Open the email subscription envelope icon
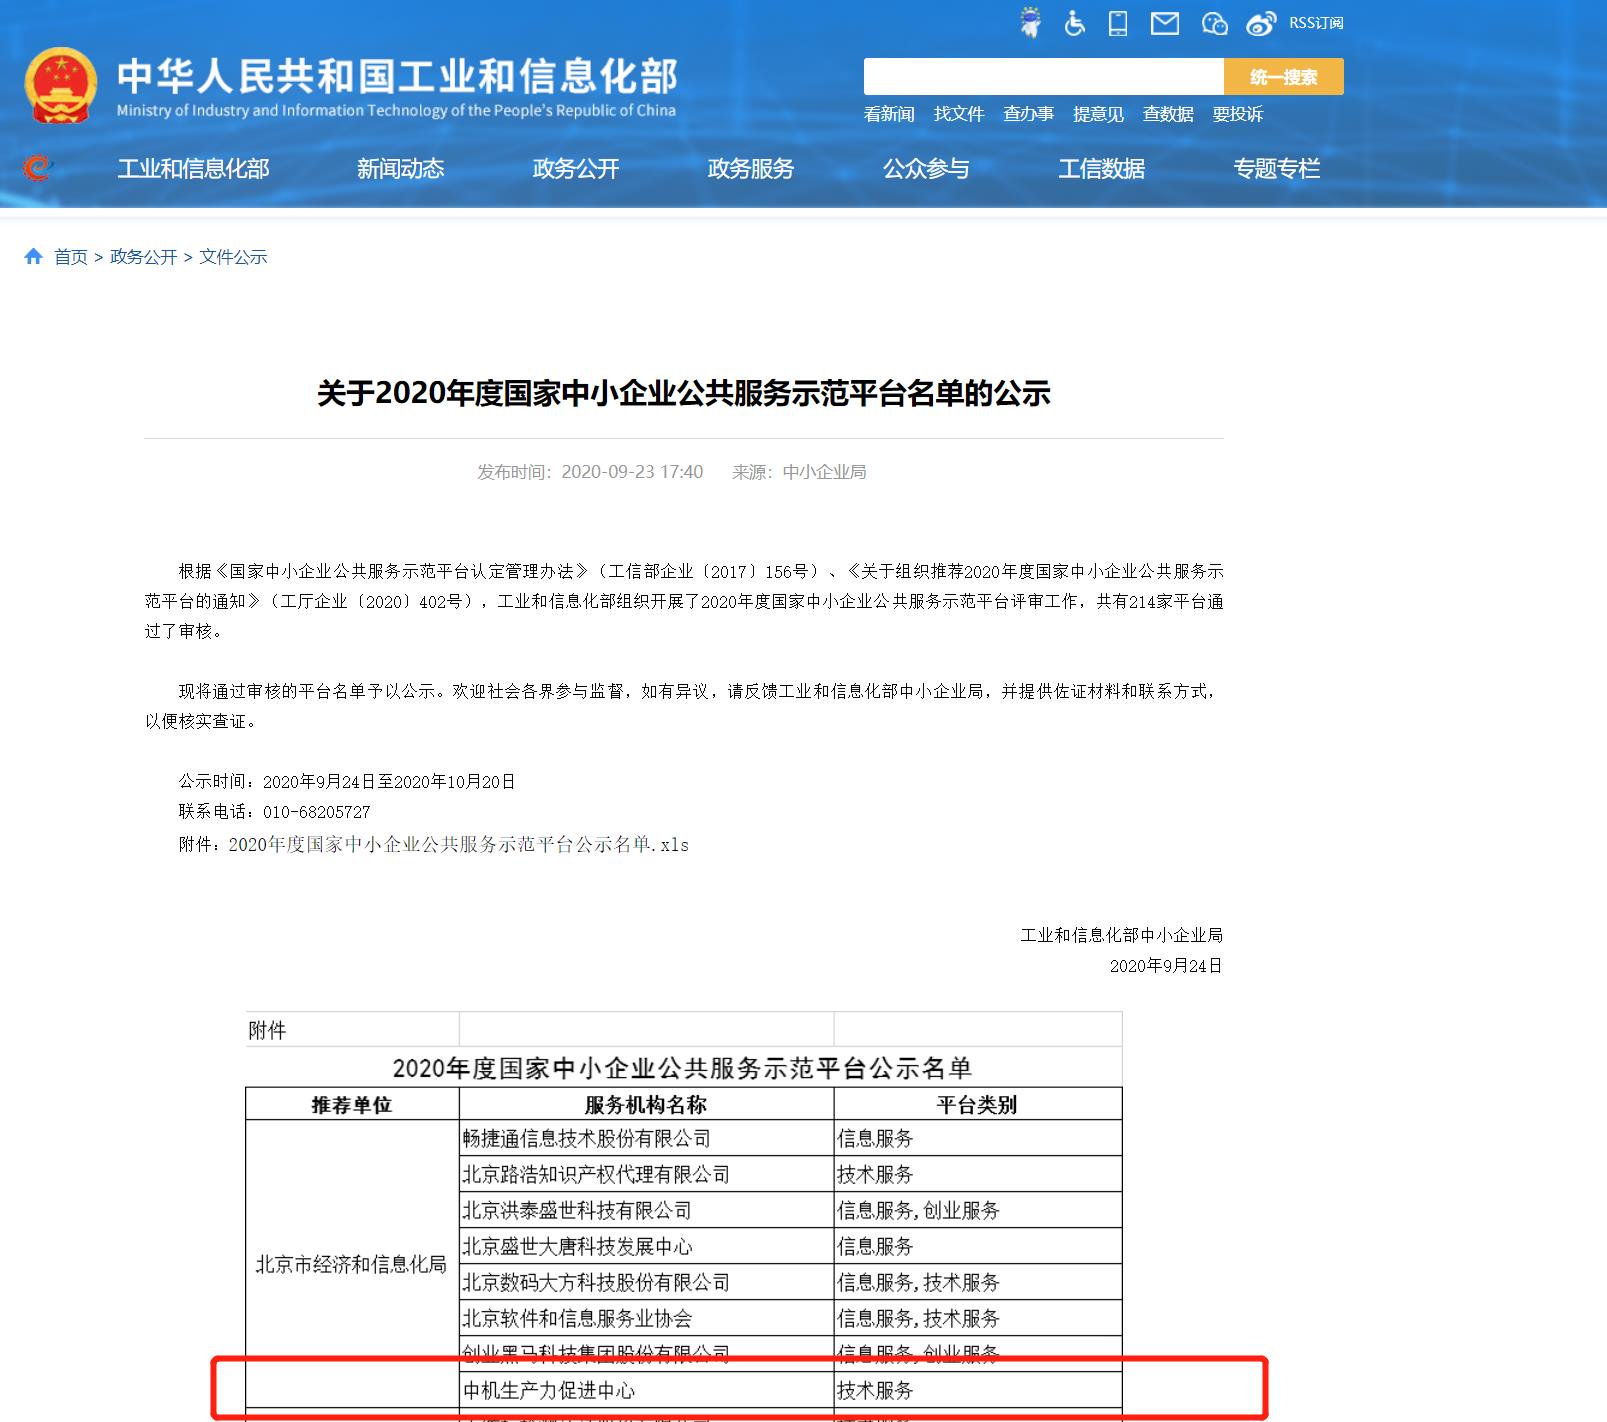 tap(1164, 22)
